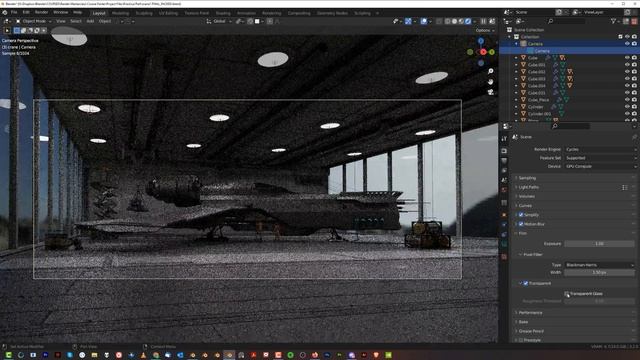Open the viewport Add menu

coord(90,21)
